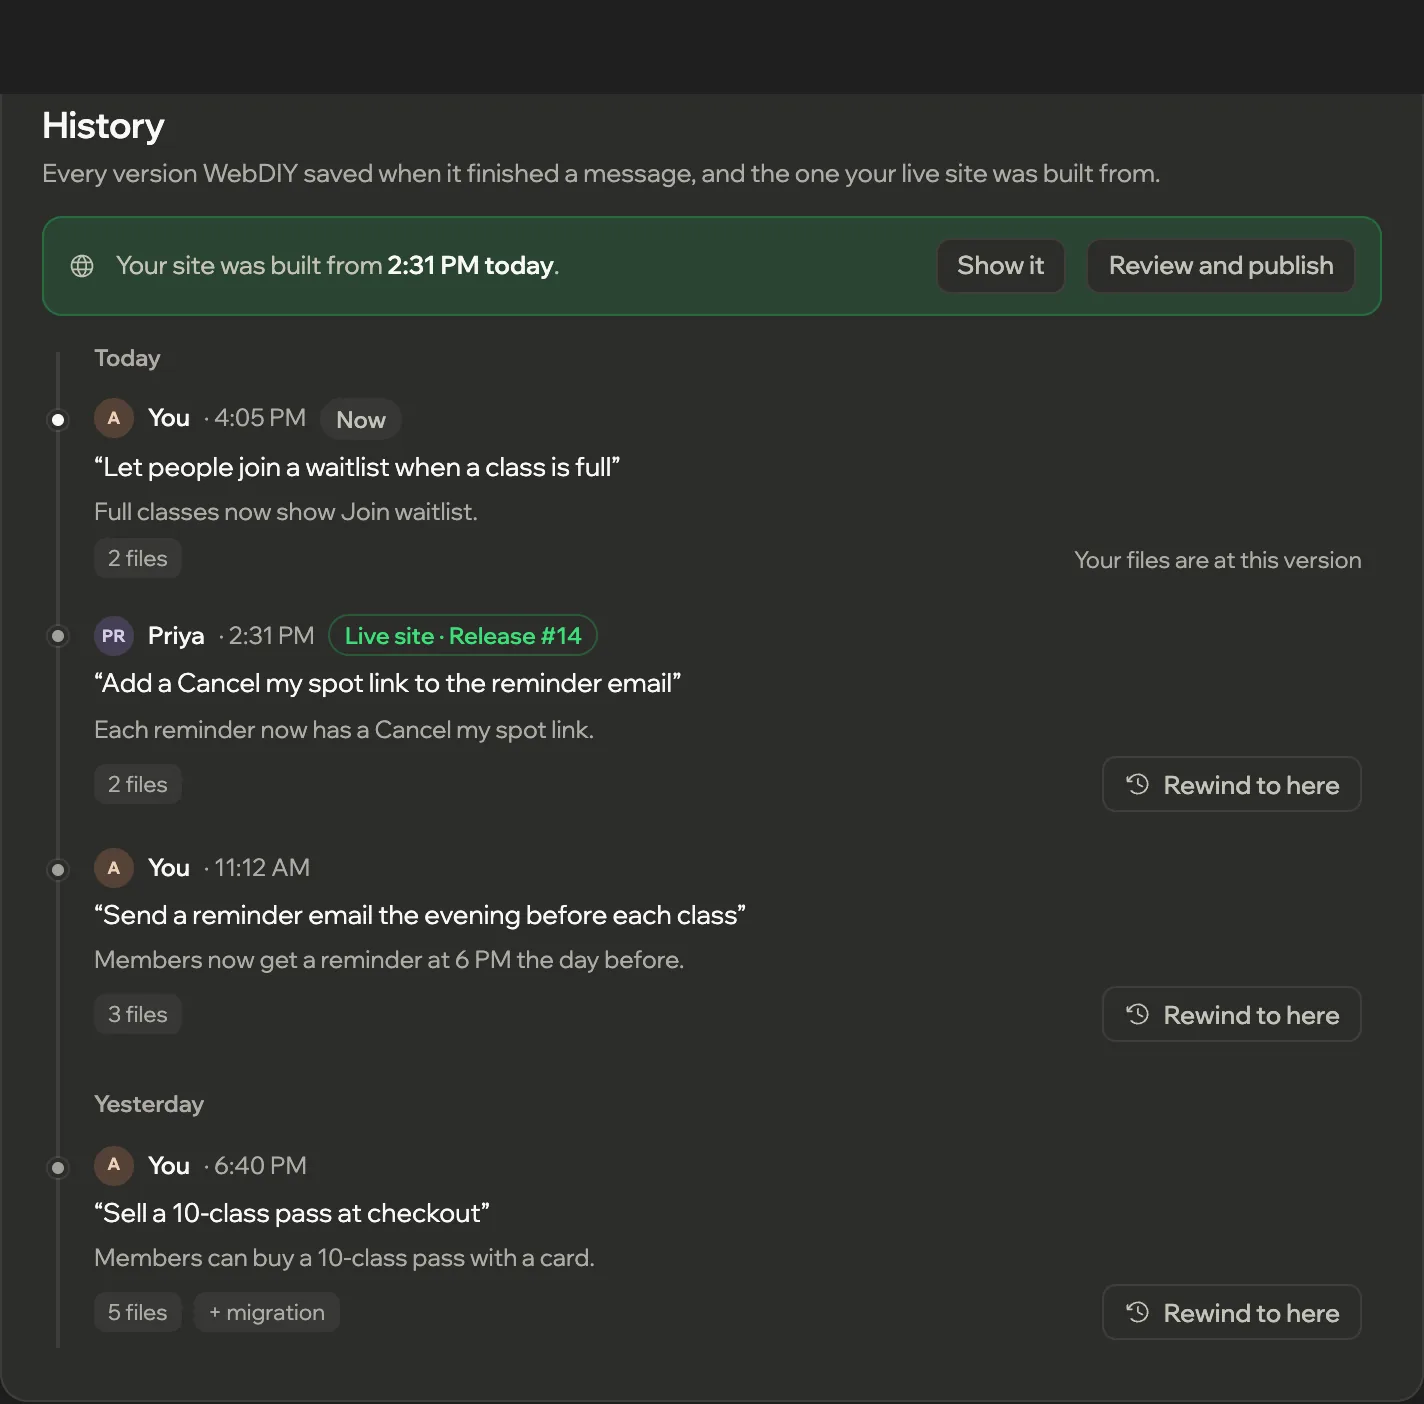Click the "+ migration" chip
This screenshot has width=1424, height=1404.
pyautogui.click(x=267, y=1313)
